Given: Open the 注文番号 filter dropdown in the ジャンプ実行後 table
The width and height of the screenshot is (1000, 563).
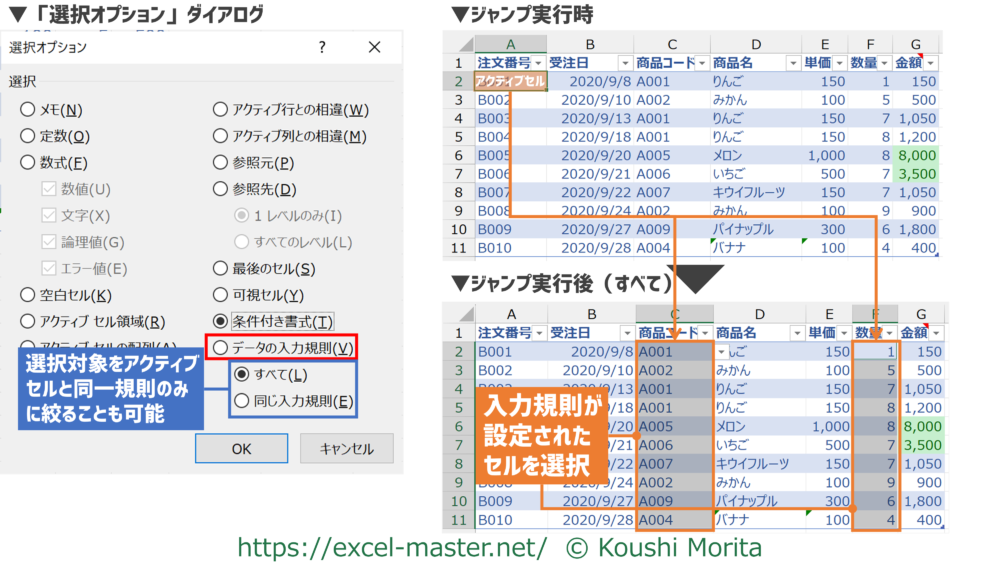Looking at the screenshot, I should tap(537, 332).
